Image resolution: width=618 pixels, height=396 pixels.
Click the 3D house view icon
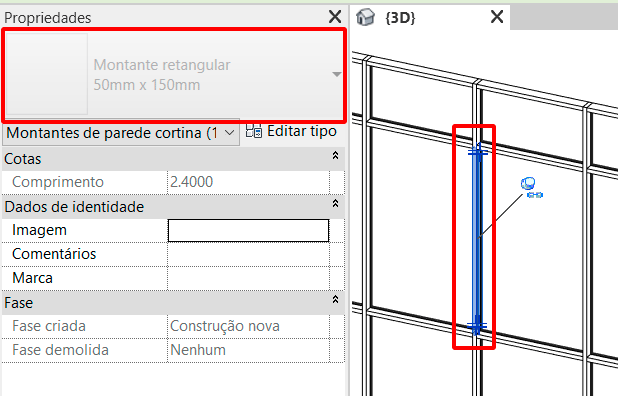(365, 17)
